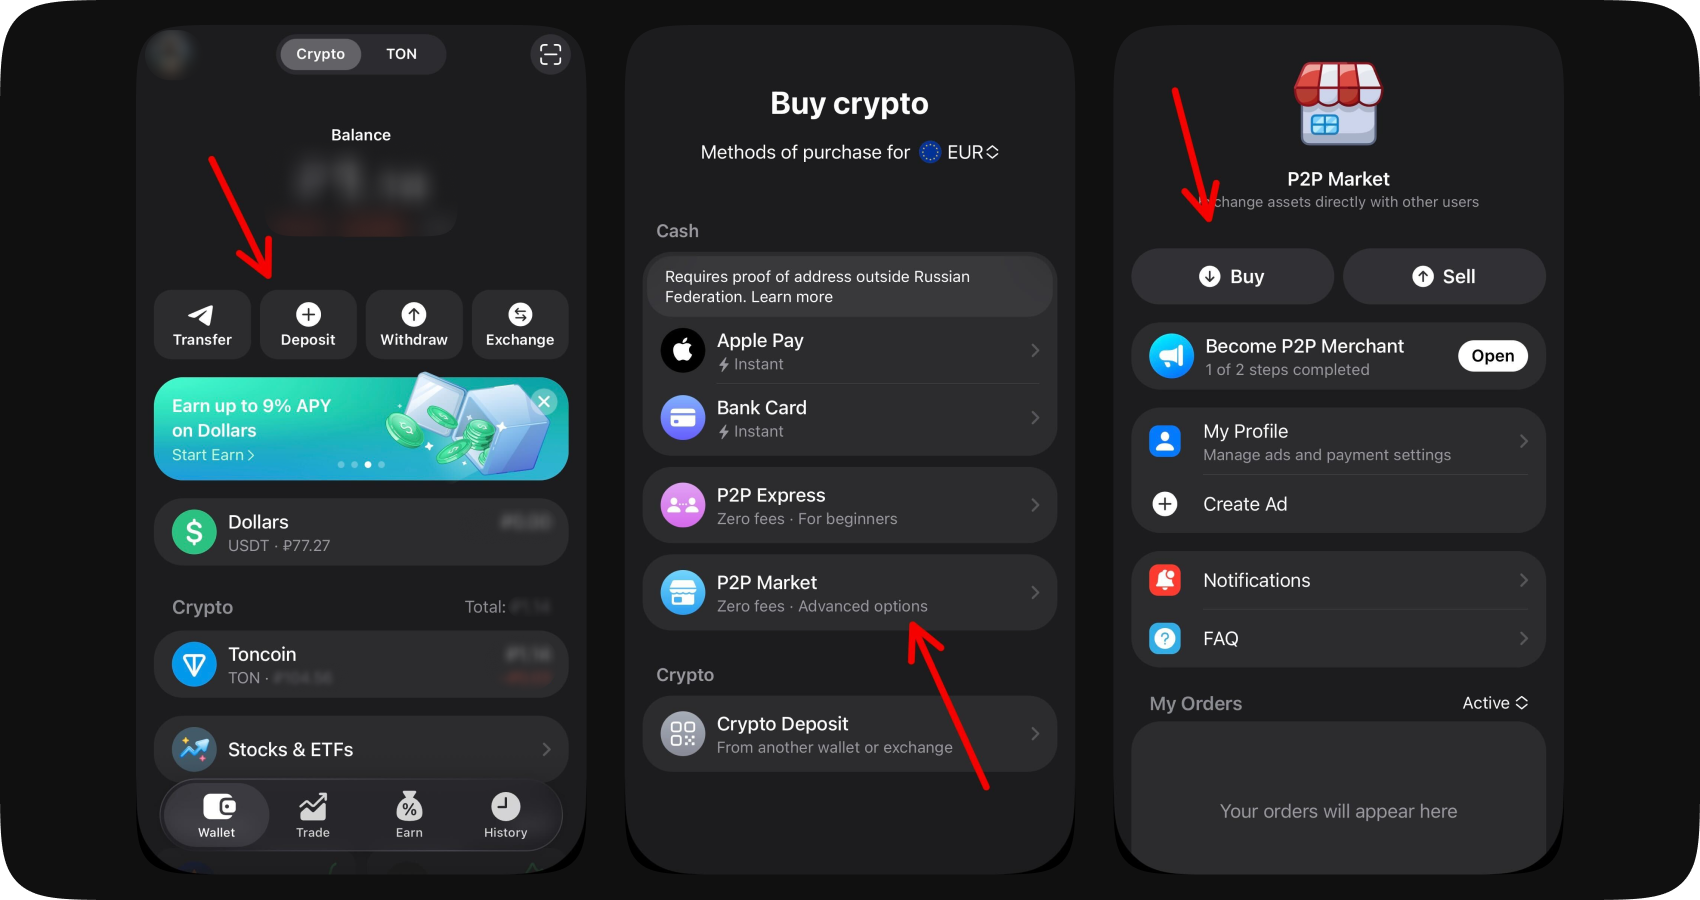Select the banner carousel page dots

tap(361, 465)
